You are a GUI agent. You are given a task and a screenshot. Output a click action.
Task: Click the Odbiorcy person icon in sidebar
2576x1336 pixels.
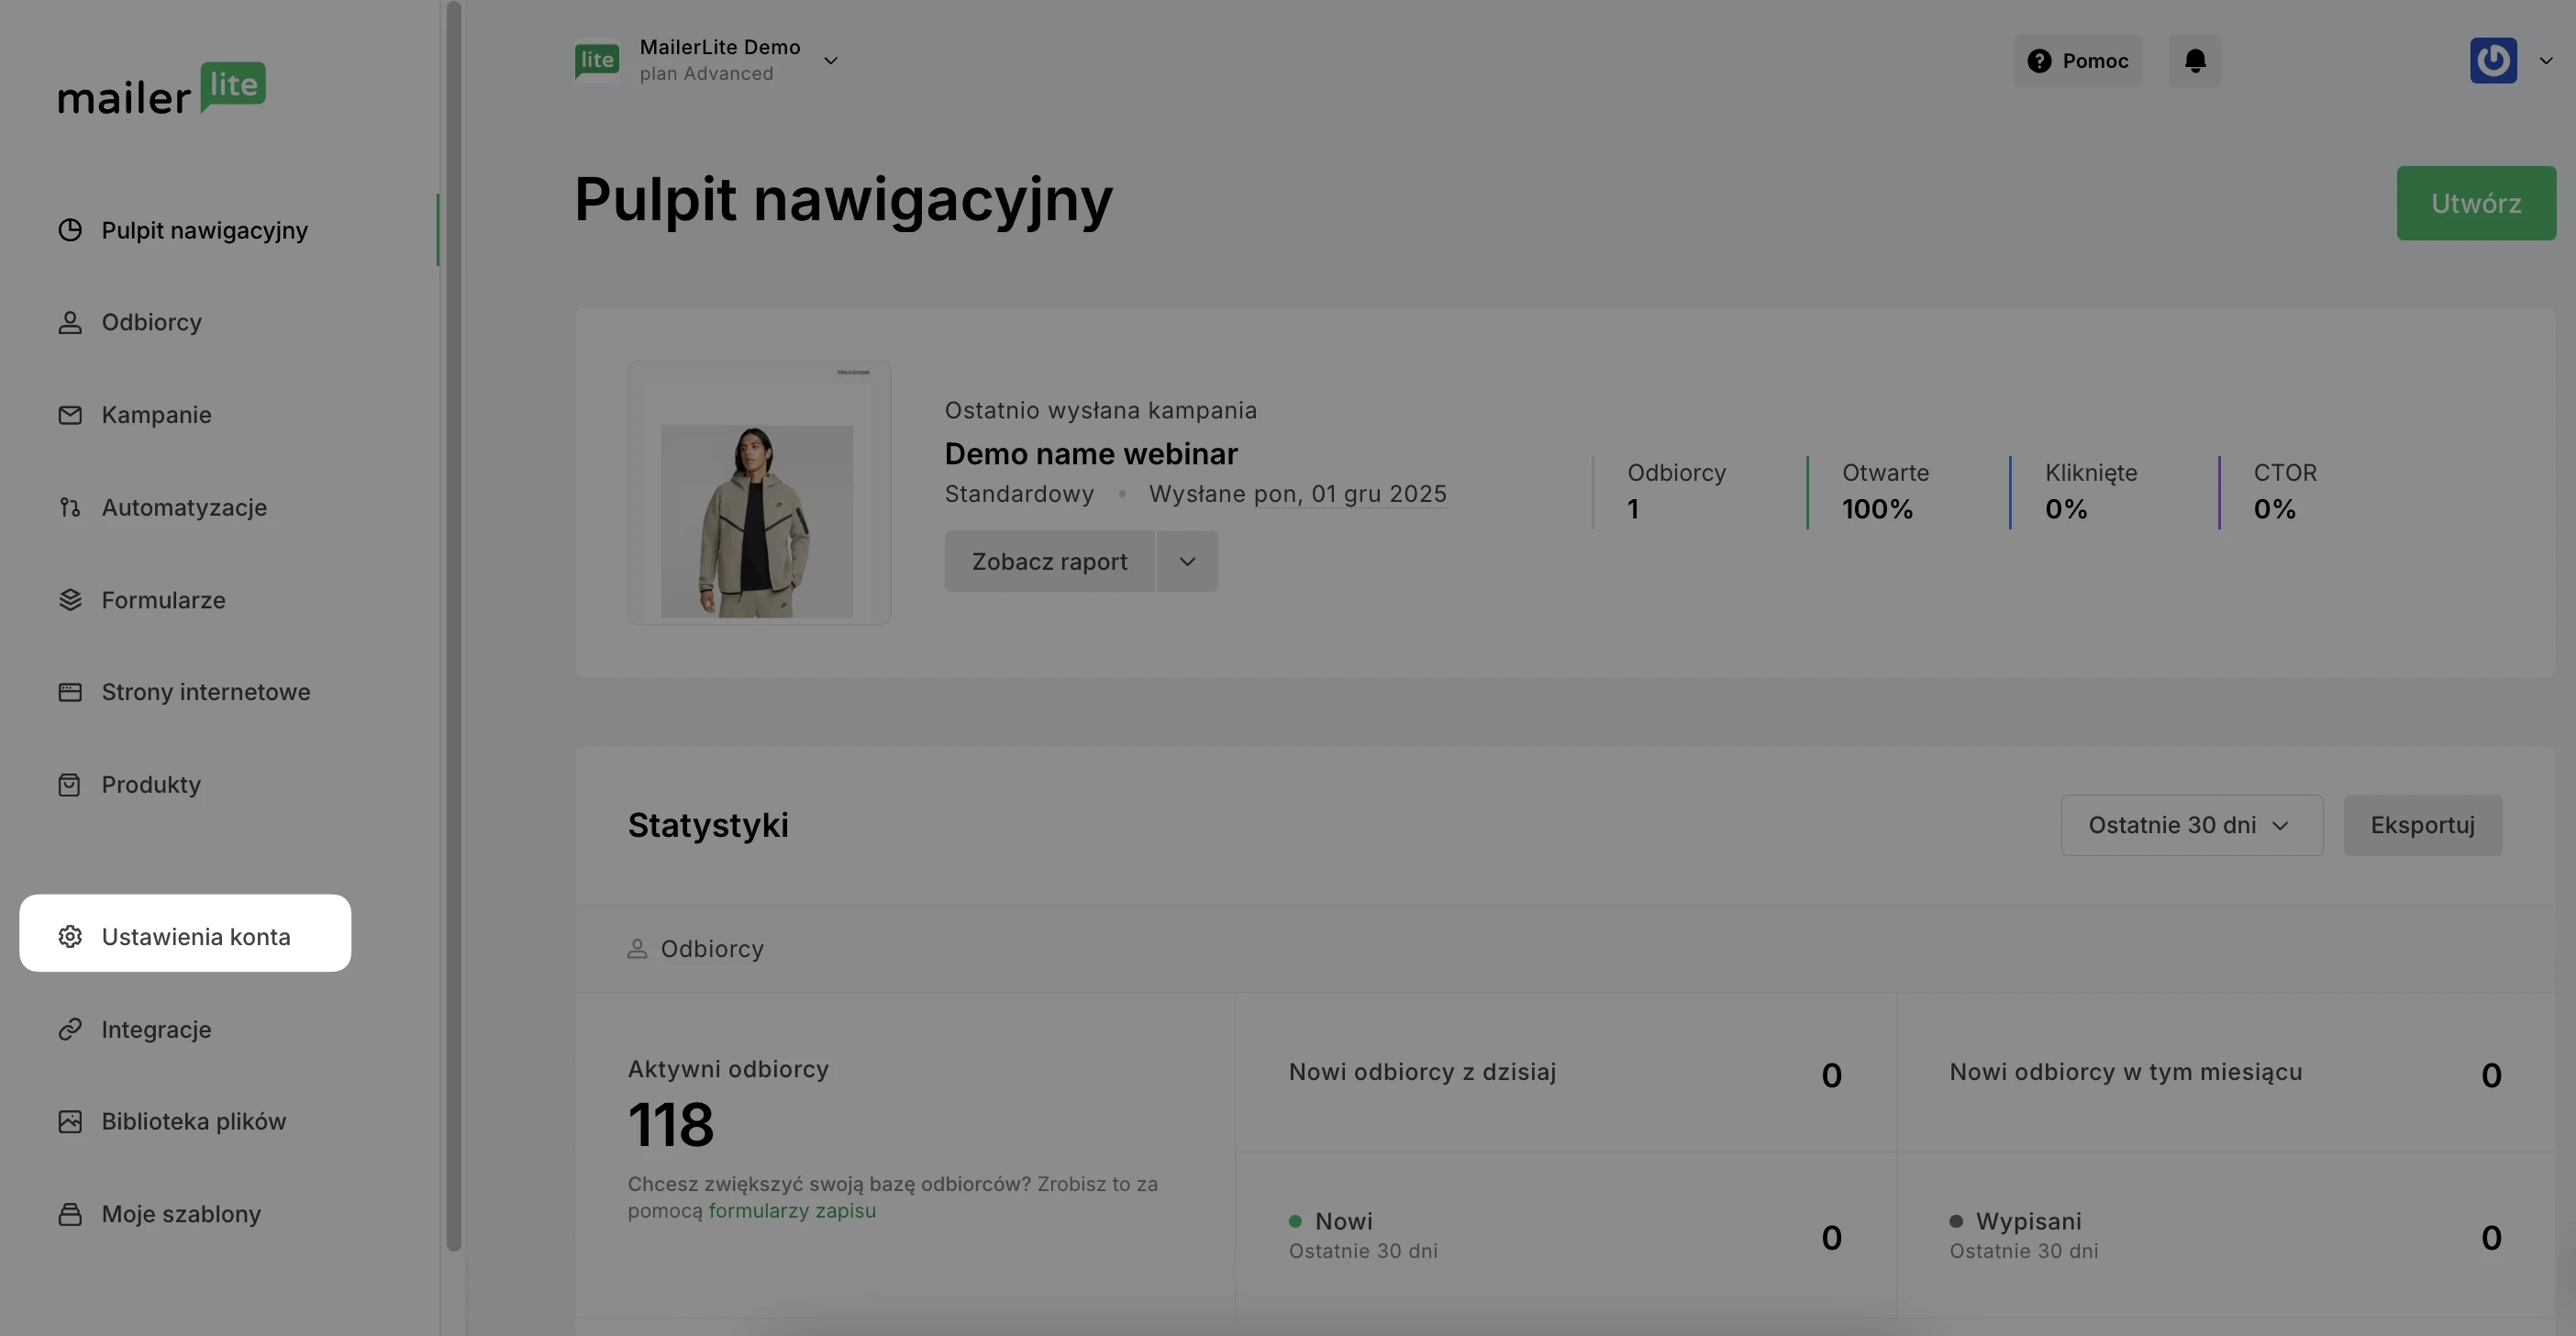[70, 322]
